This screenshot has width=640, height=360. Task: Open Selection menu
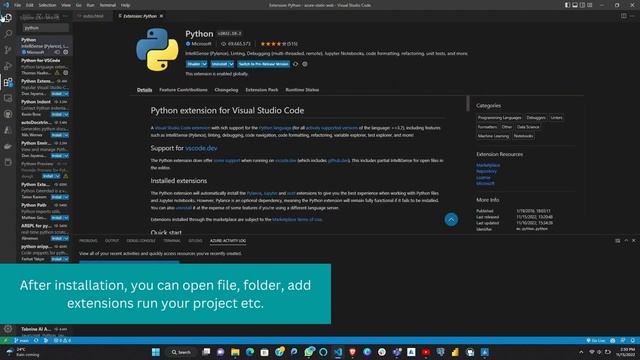(47, 5)
